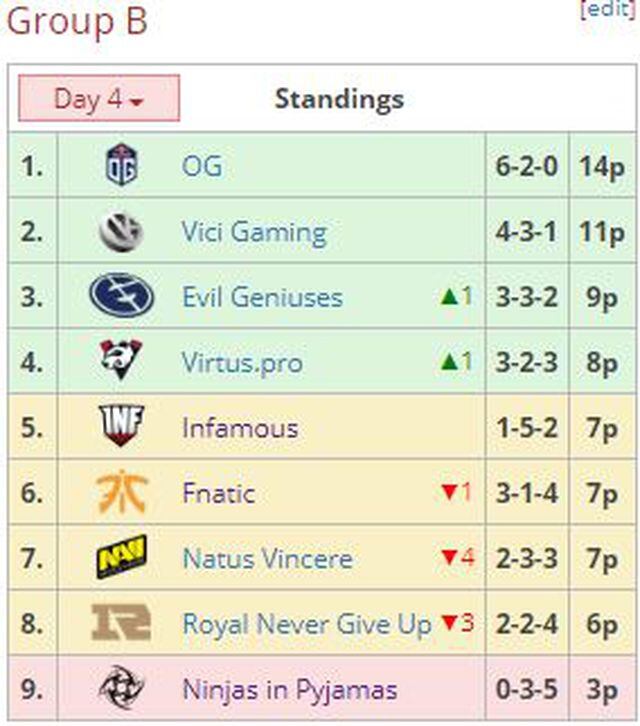Open the OG team link
Screen dimensions: 640x726
[202, 166]
